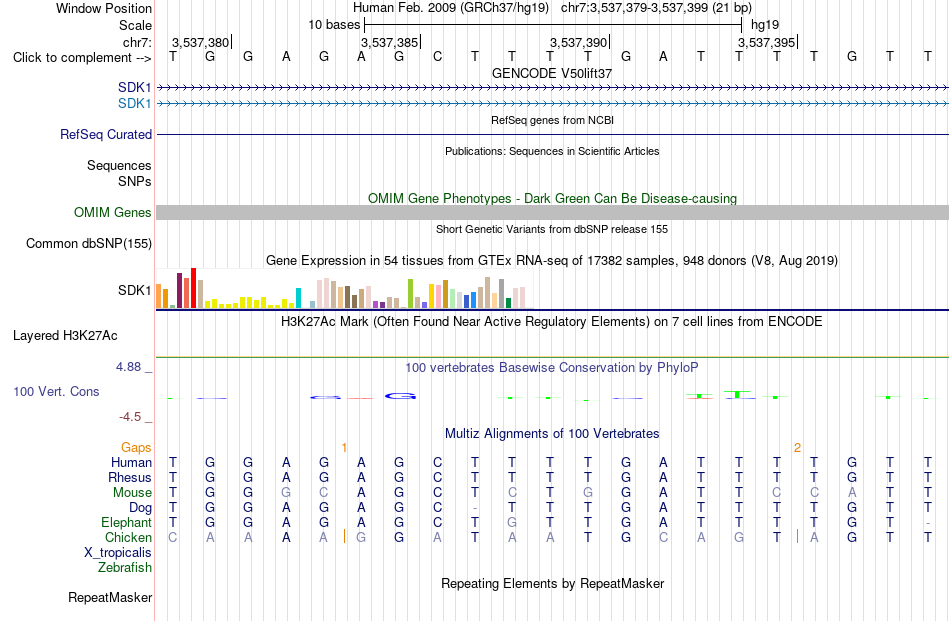Open the Layered H3K27Ac track label
This screenshot has height=621, width=950.
[x=65, y=336]
